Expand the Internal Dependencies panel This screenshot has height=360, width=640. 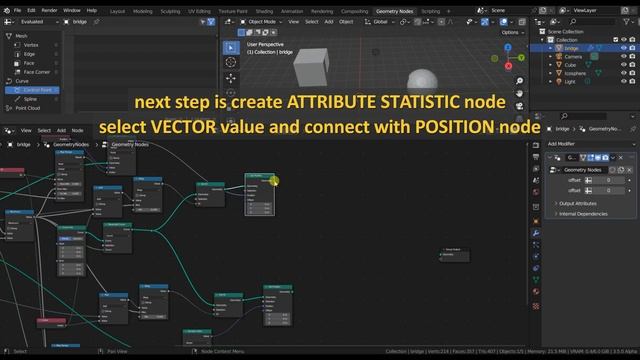(582, 214)
